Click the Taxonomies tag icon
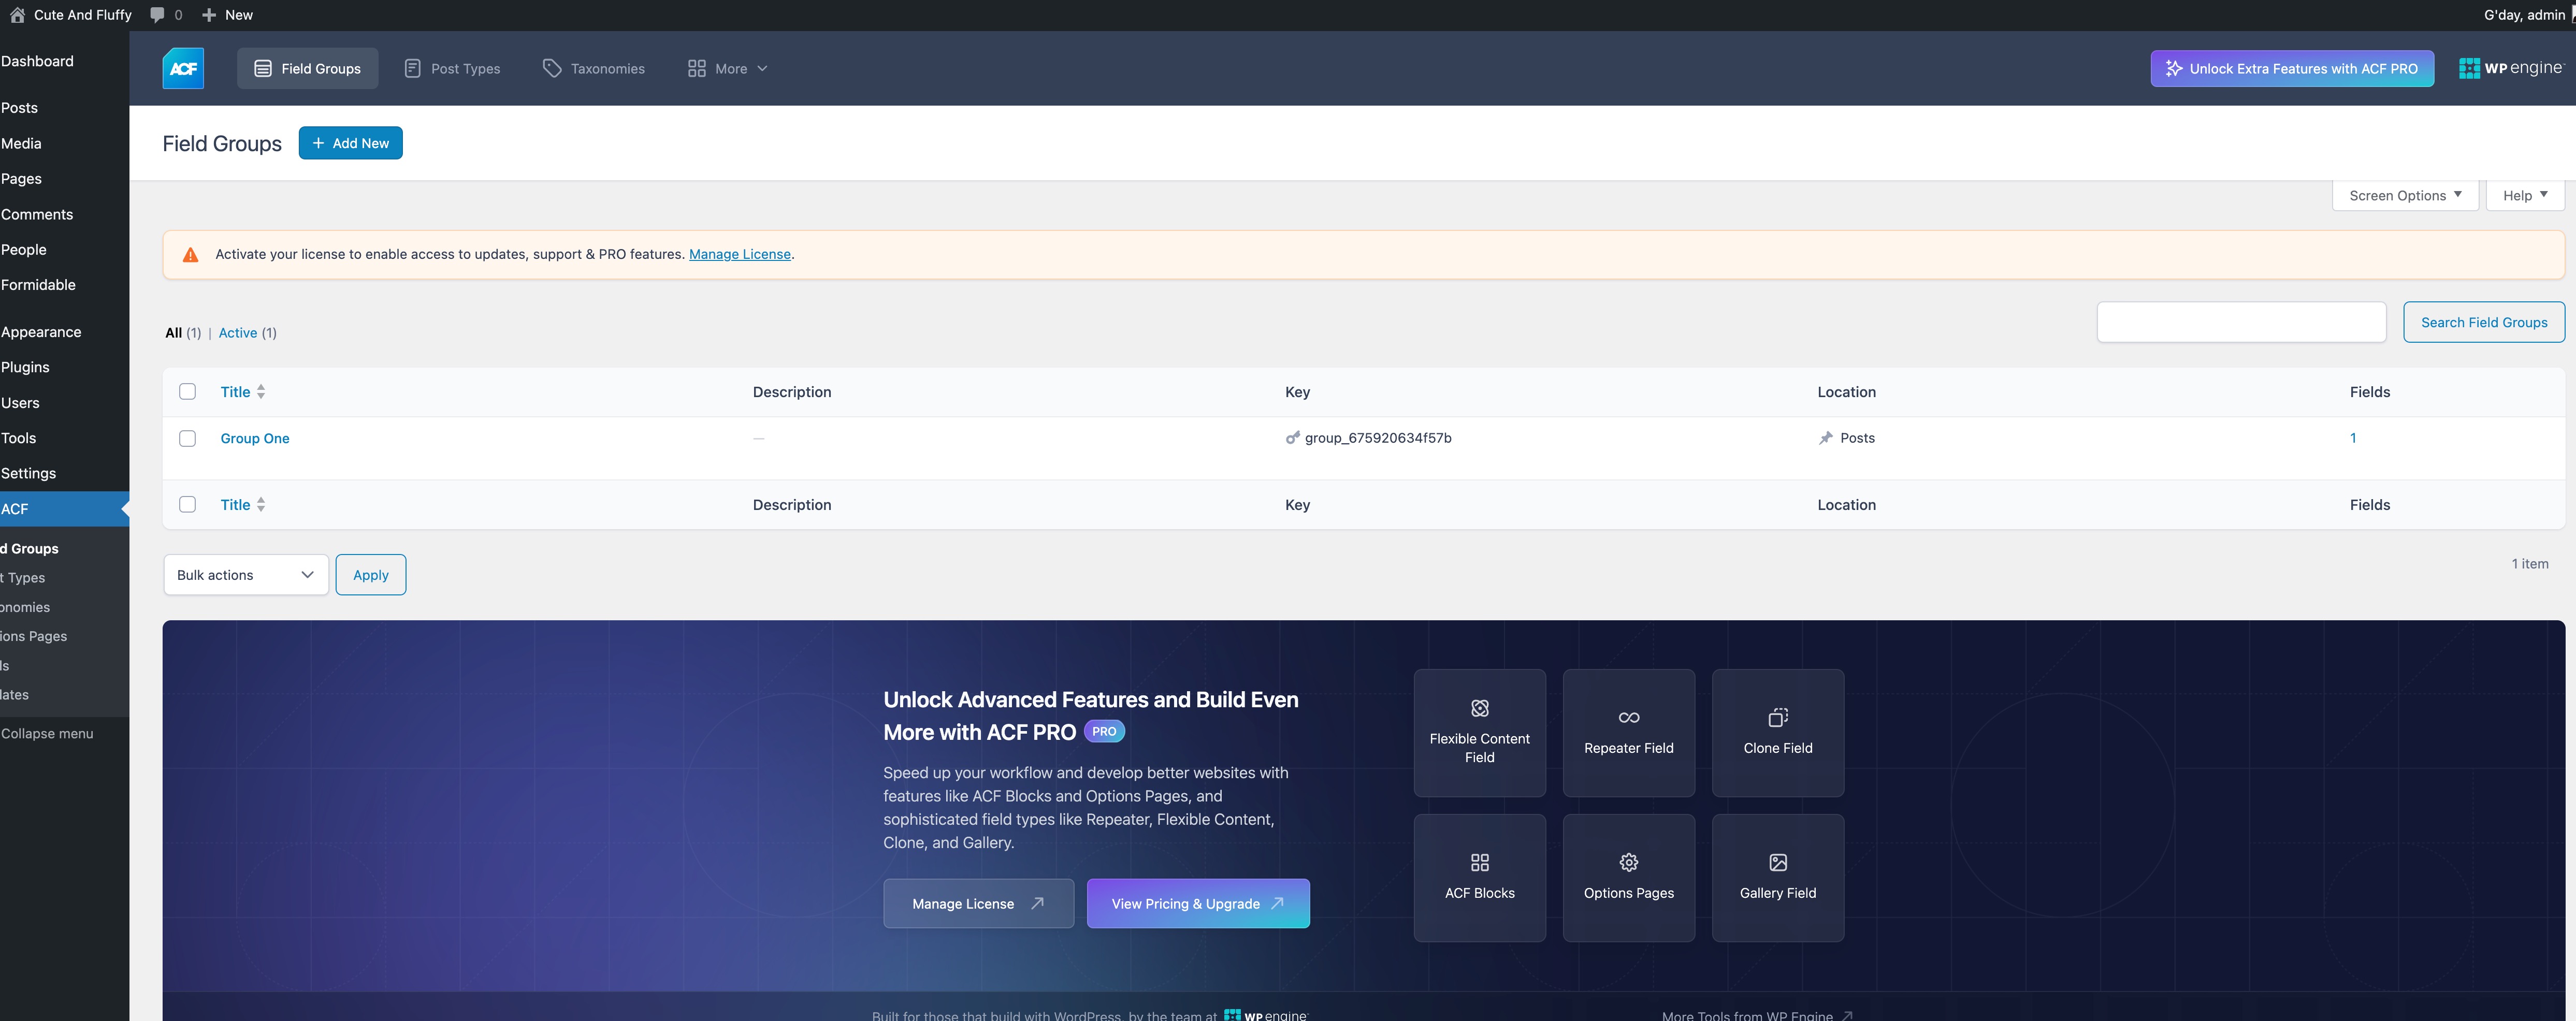 (552, 68)
